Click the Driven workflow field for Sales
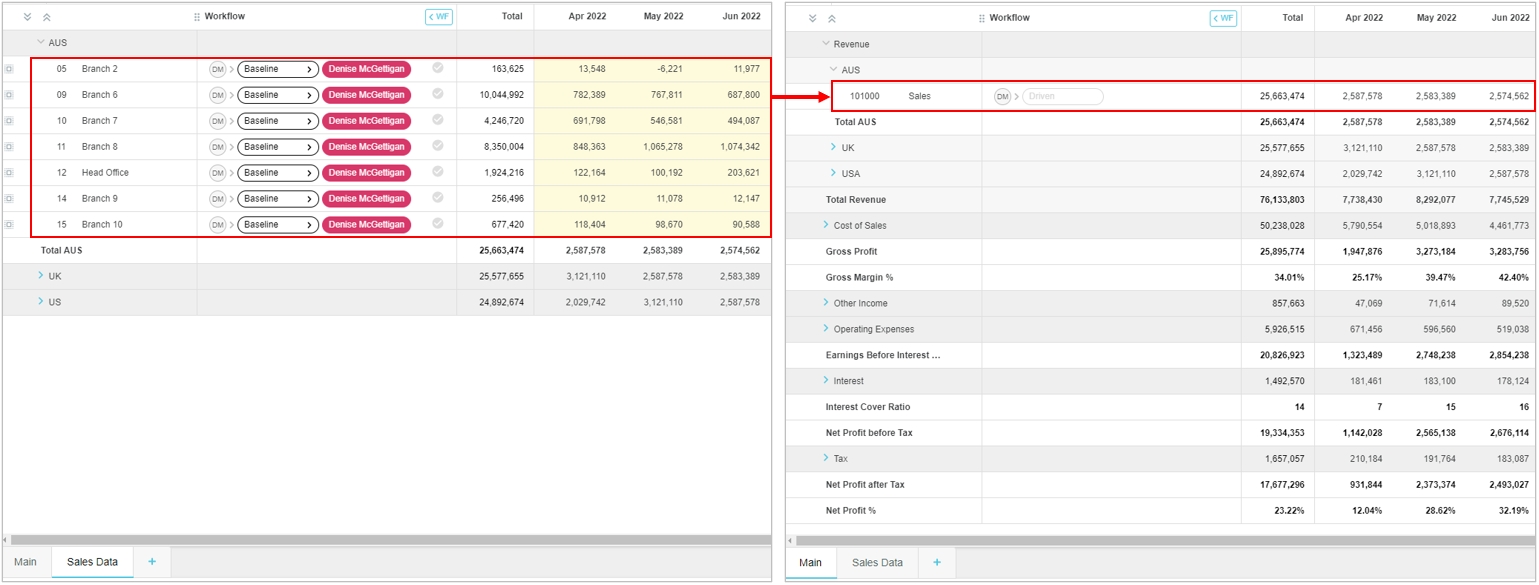The image size is (1539, 585). [1062, 97]
